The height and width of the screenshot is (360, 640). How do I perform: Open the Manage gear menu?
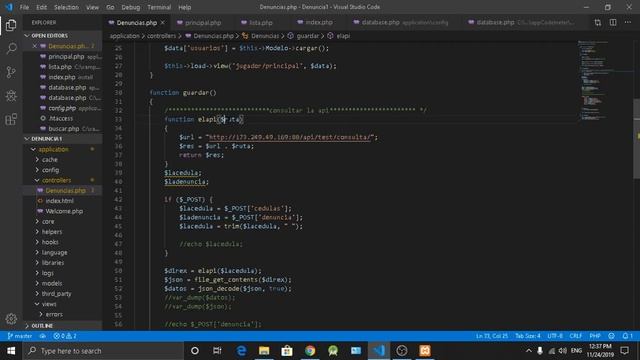11,318
